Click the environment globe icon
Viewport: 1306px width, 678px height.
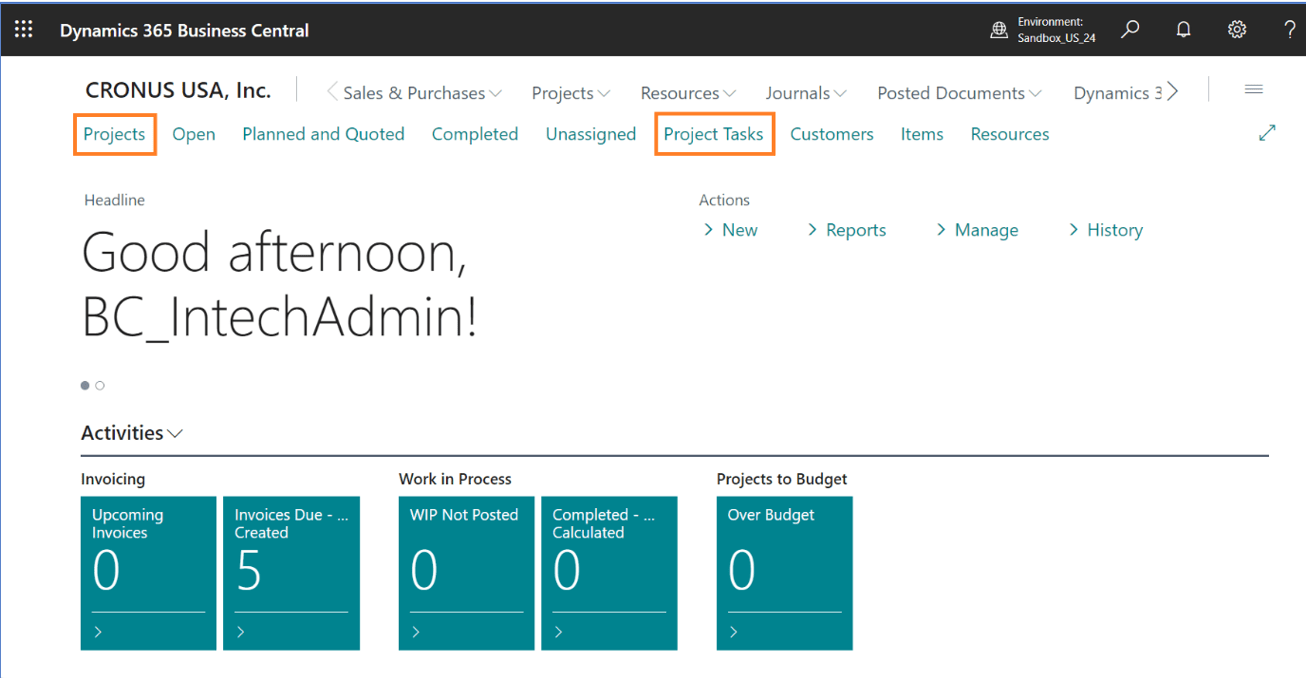(x=999, y=31)
